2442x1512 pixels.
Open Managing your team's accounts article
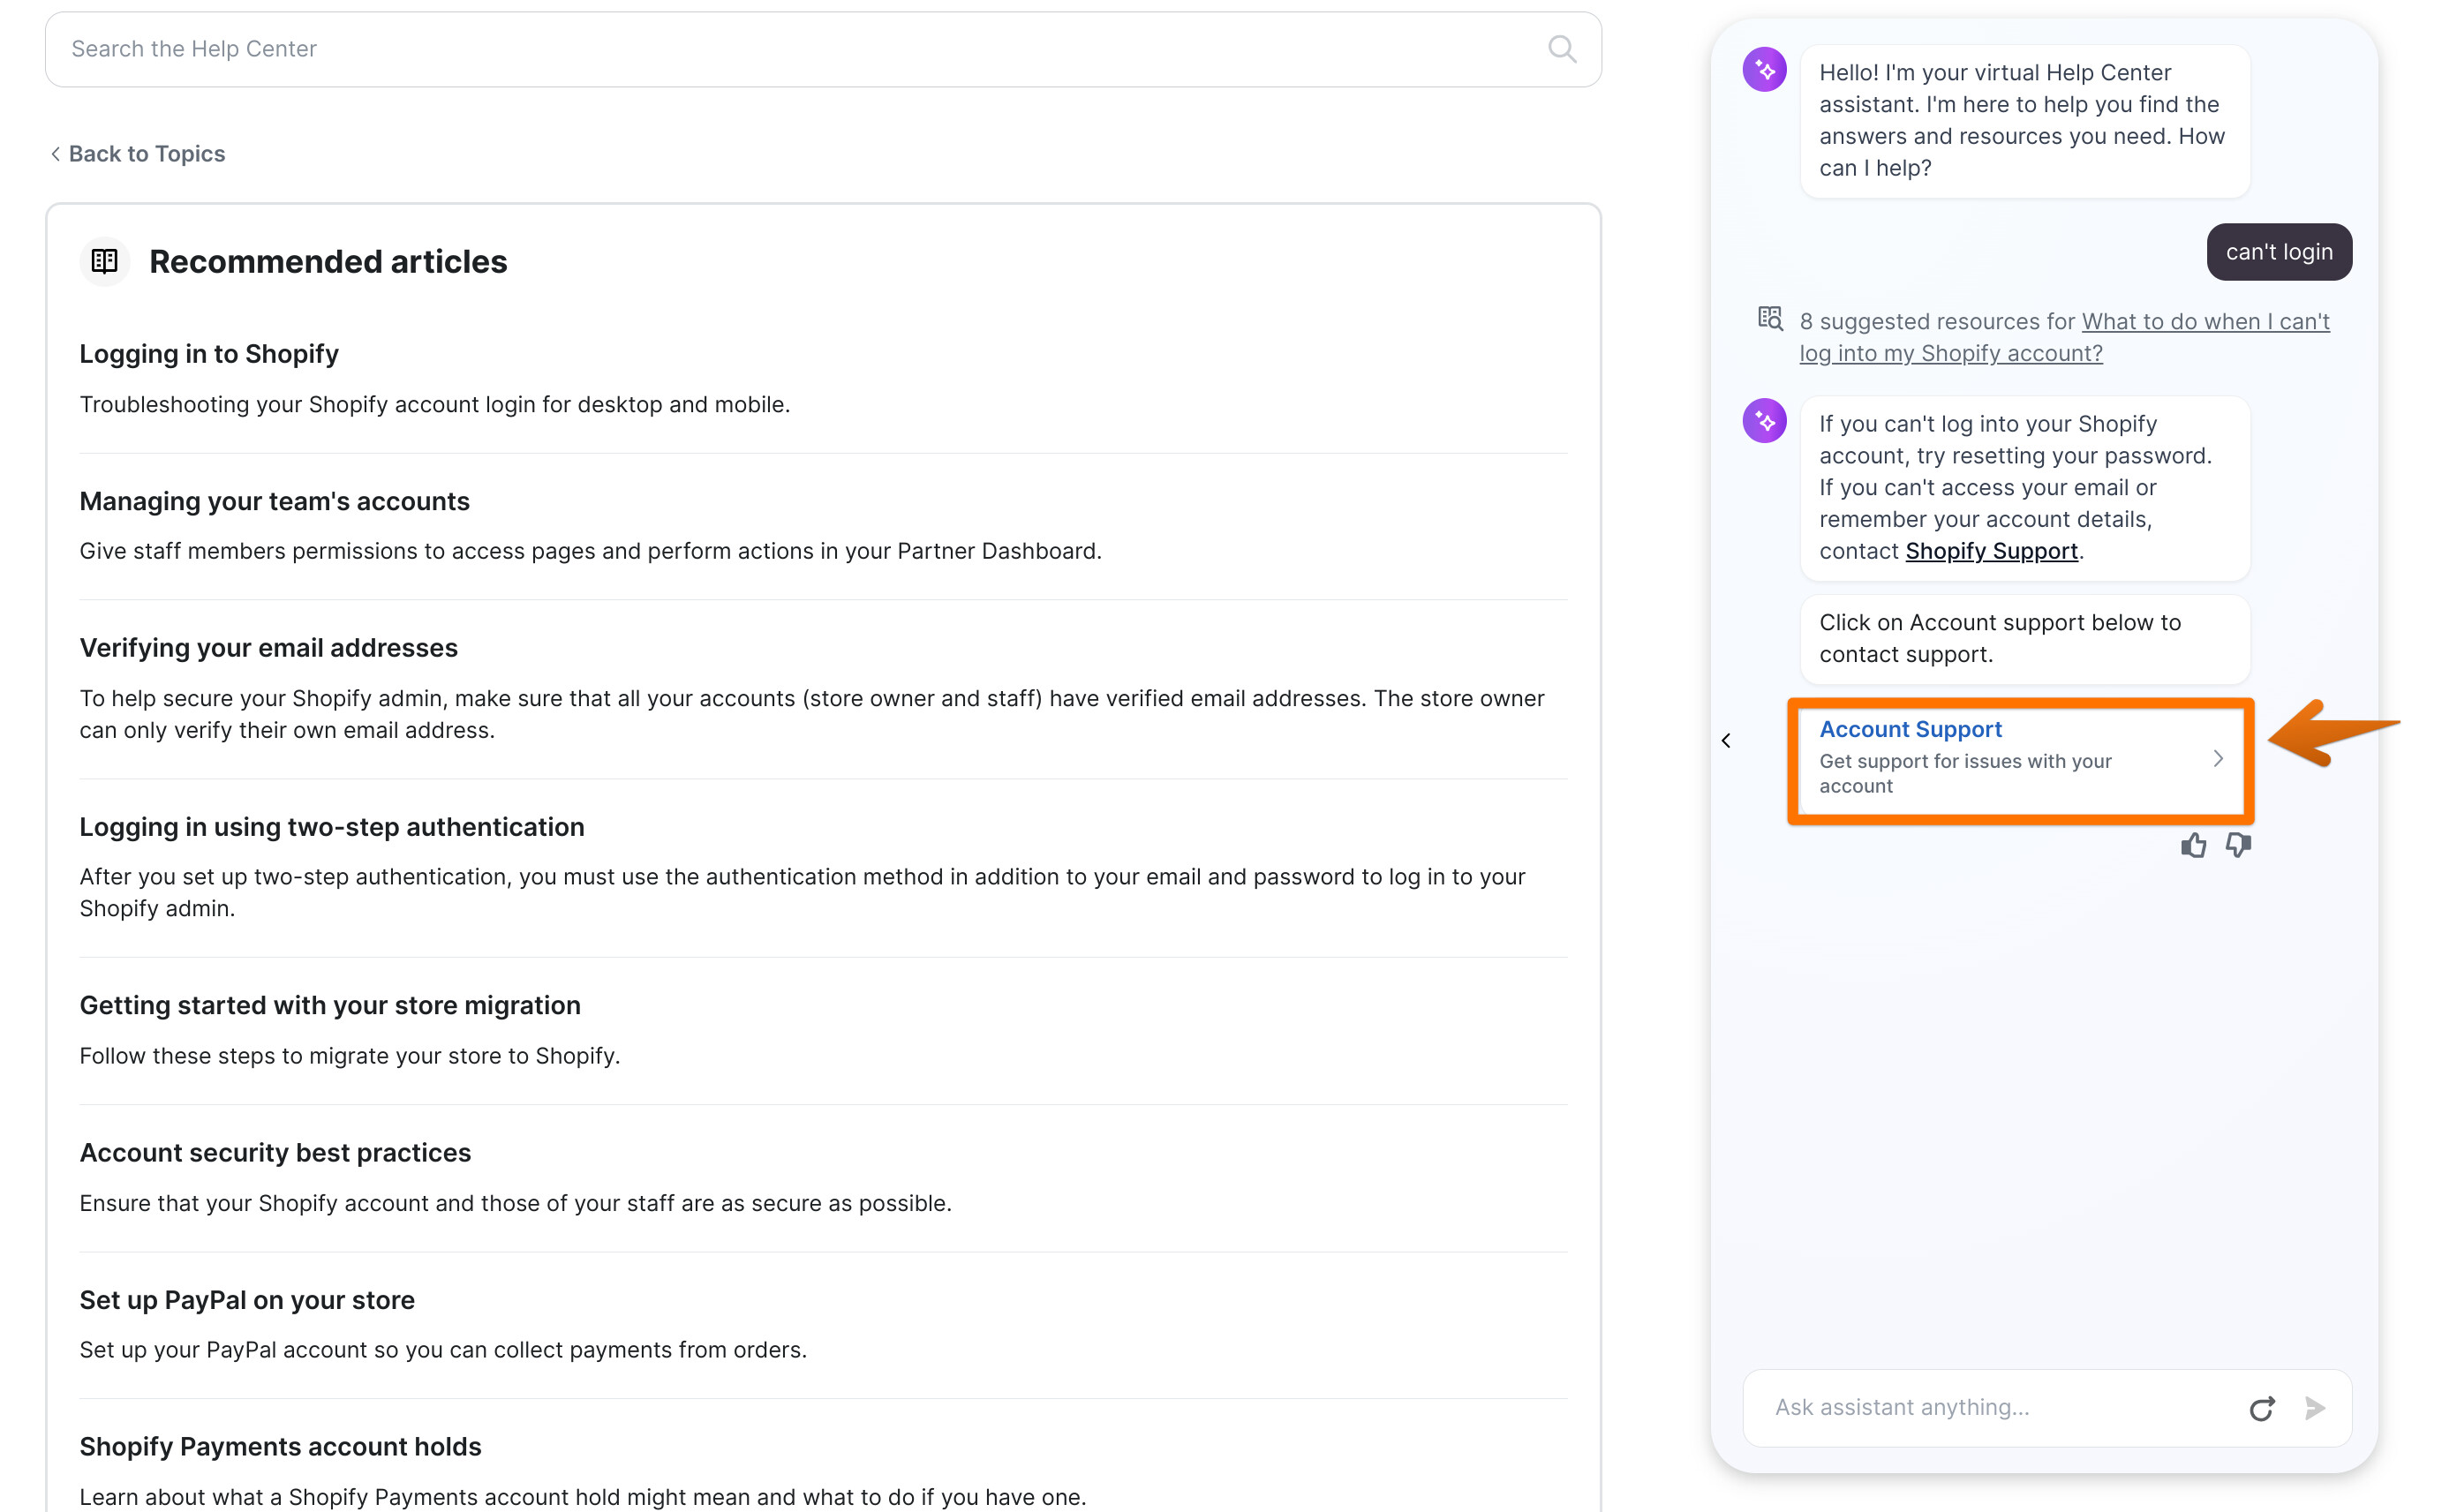point(274,501)
